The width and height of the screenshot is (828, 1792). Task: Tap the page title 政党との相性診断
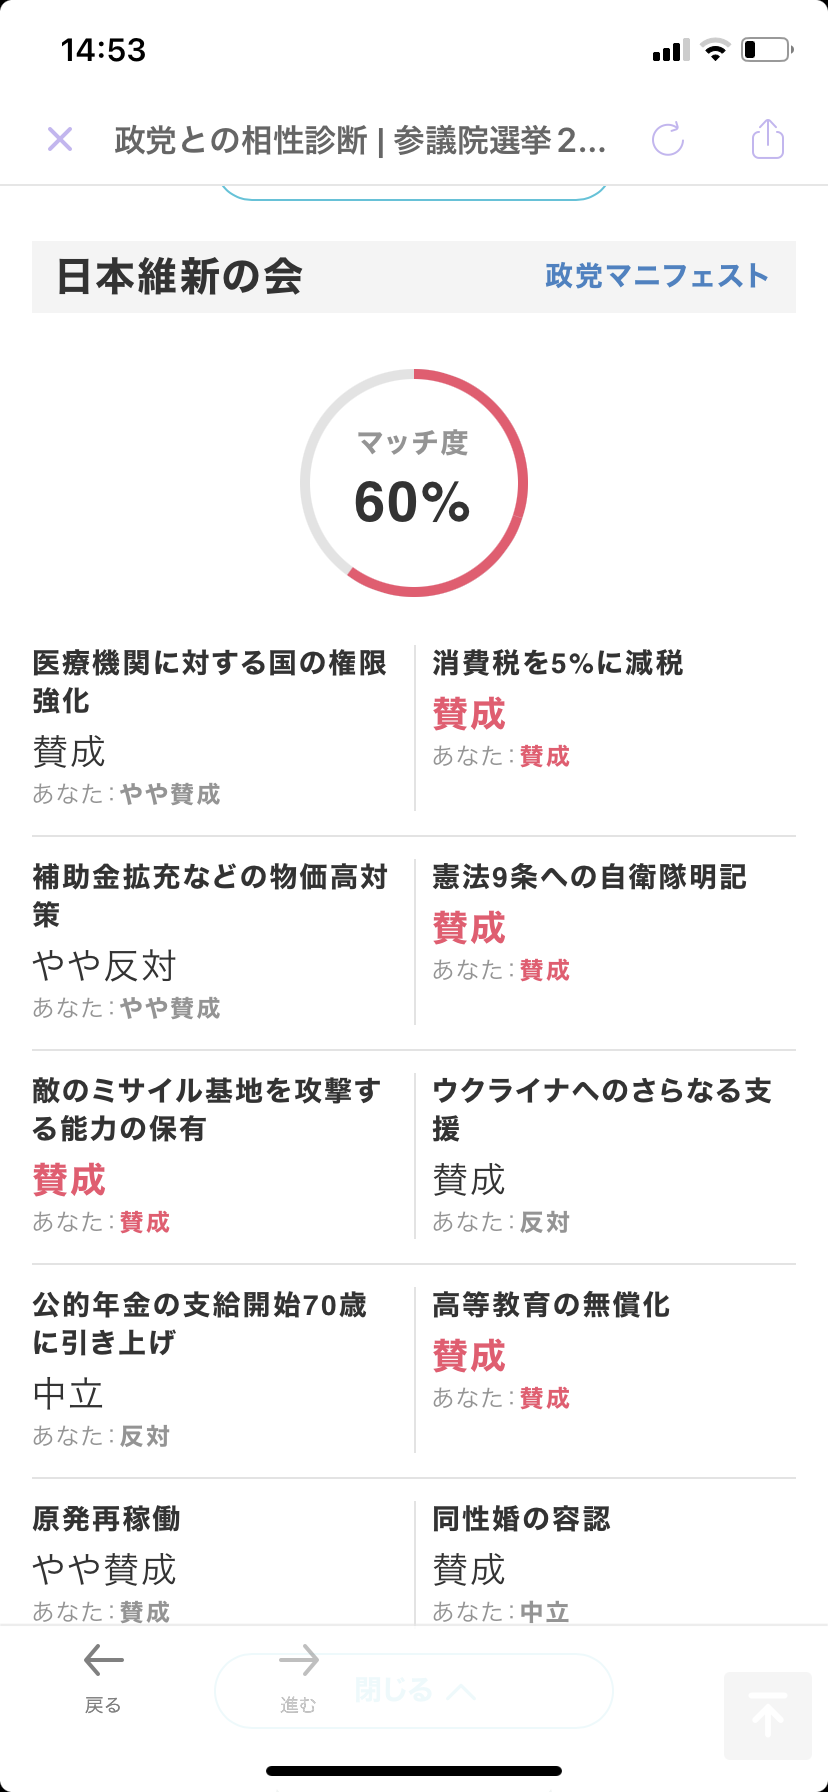tap(241, 140)
